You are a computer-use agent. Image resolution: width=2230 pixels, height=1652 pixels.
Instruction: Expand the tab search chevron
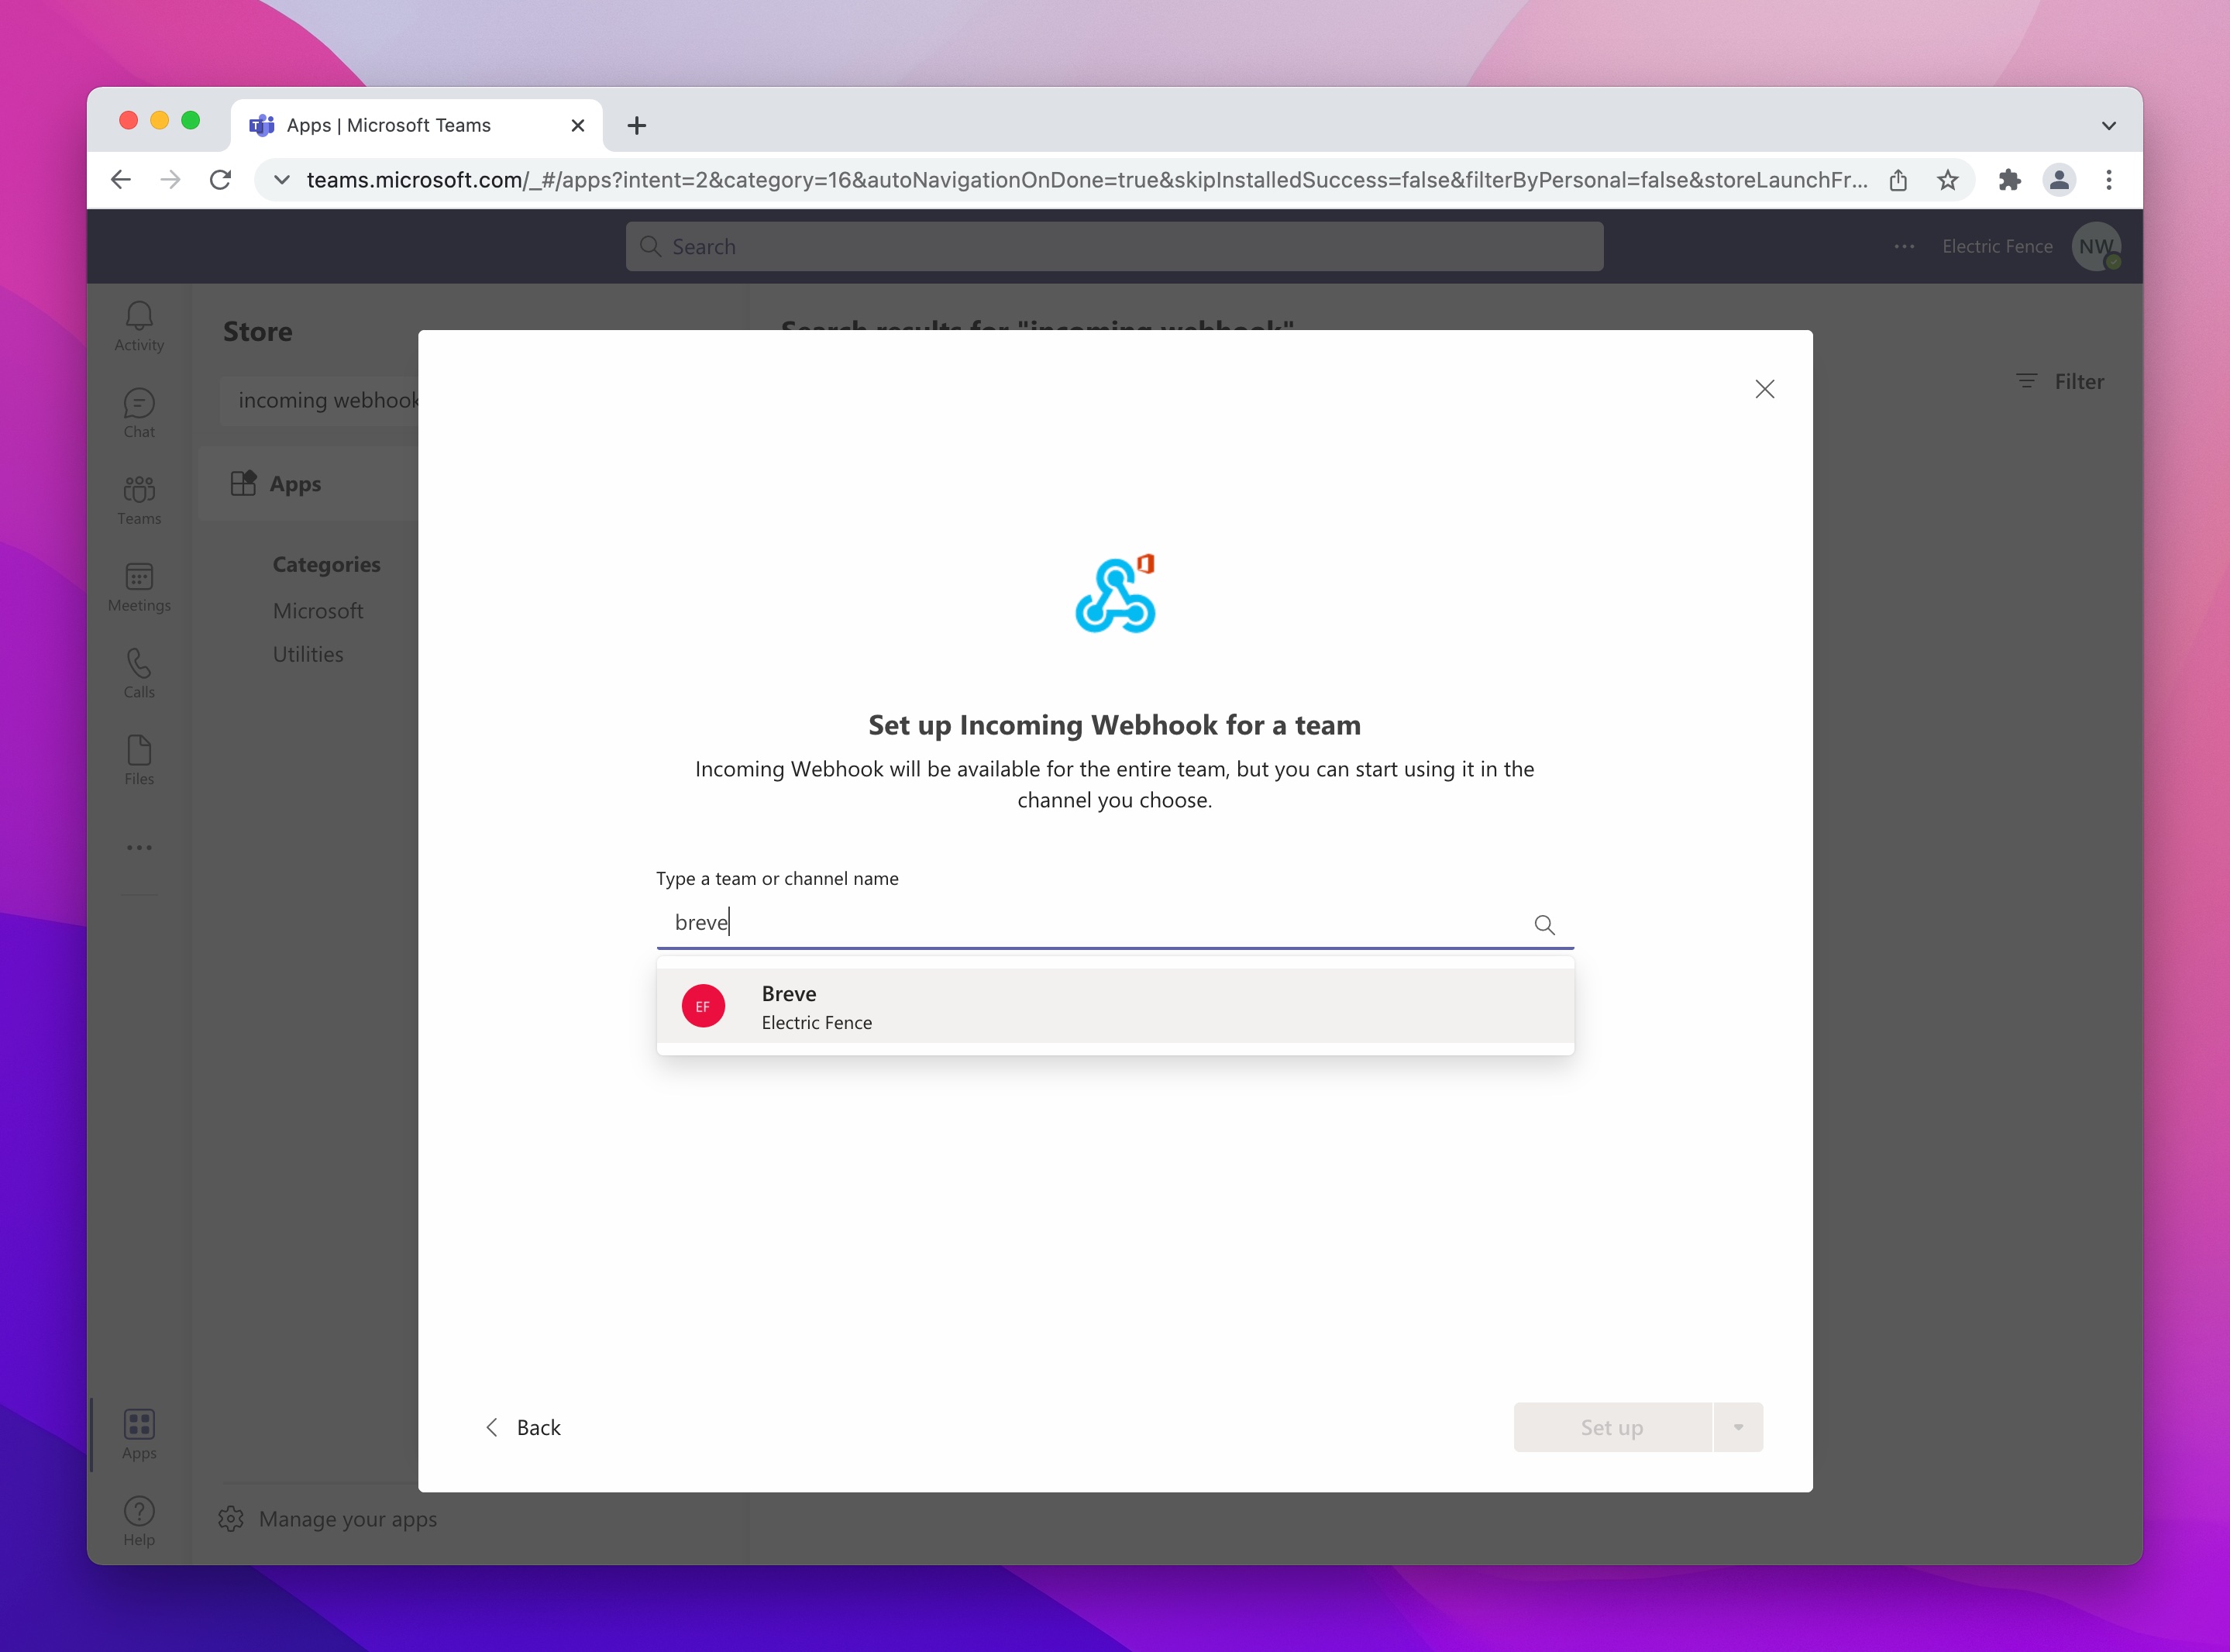point(2108,125)
